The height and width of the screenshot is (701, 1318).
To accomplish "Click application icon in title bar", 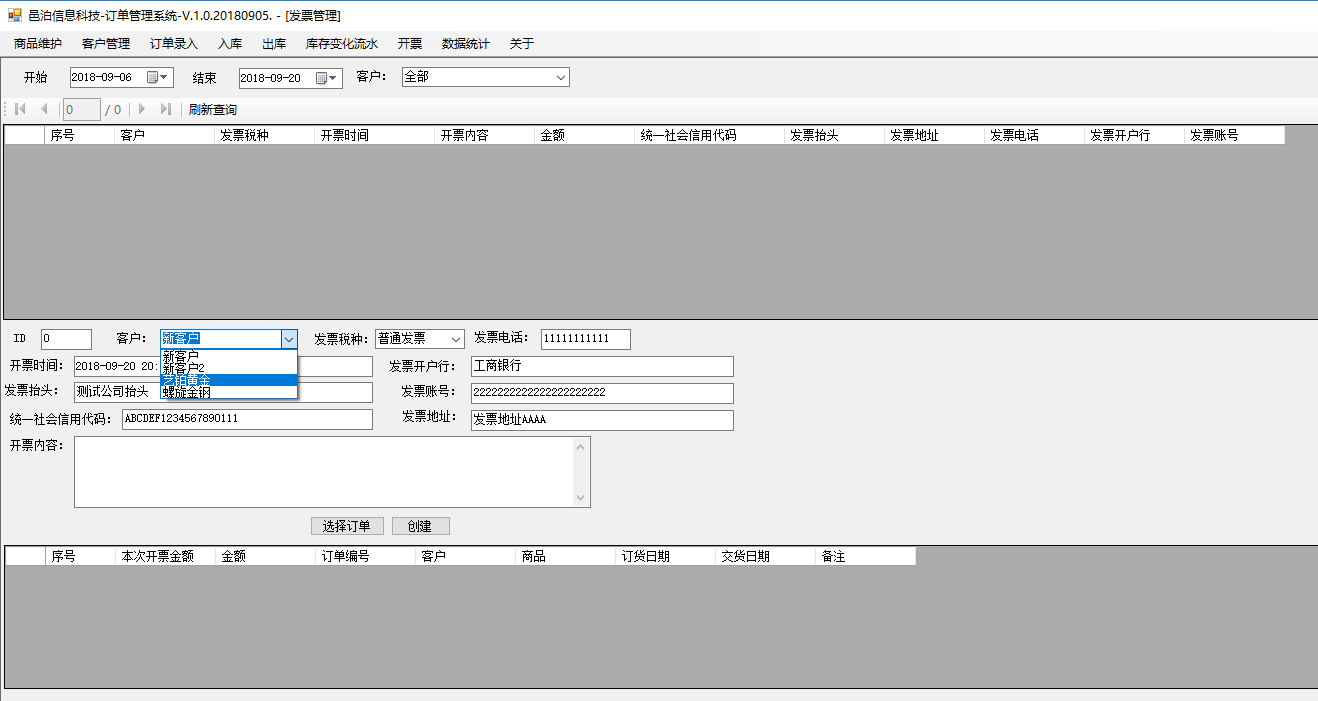I will point(14,15).
